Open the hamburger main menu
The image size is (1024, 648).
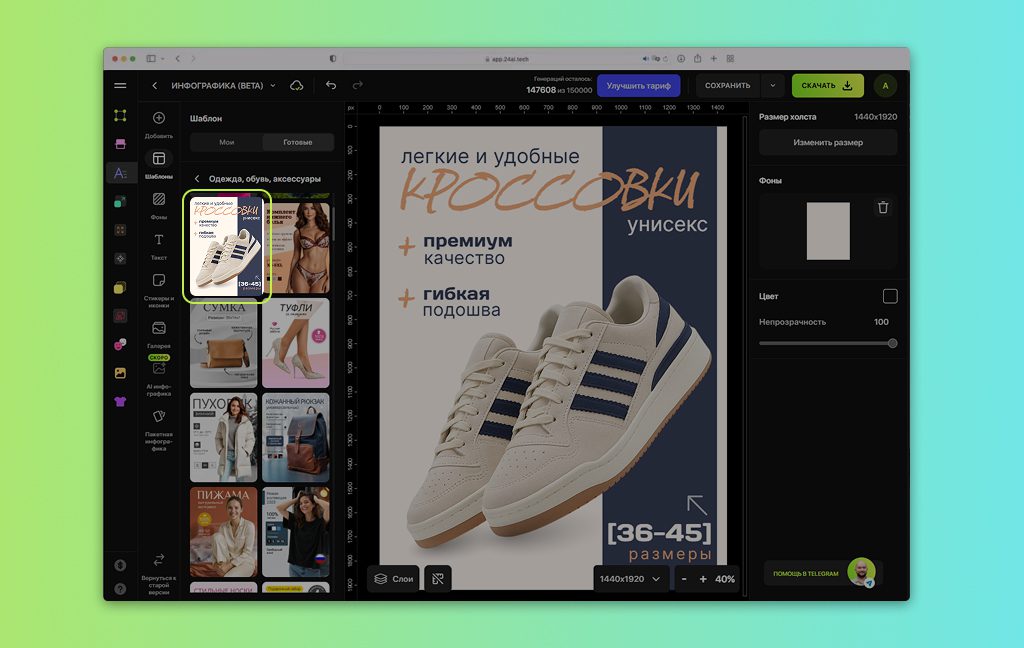pyautogui.click(x=120, y=86)
